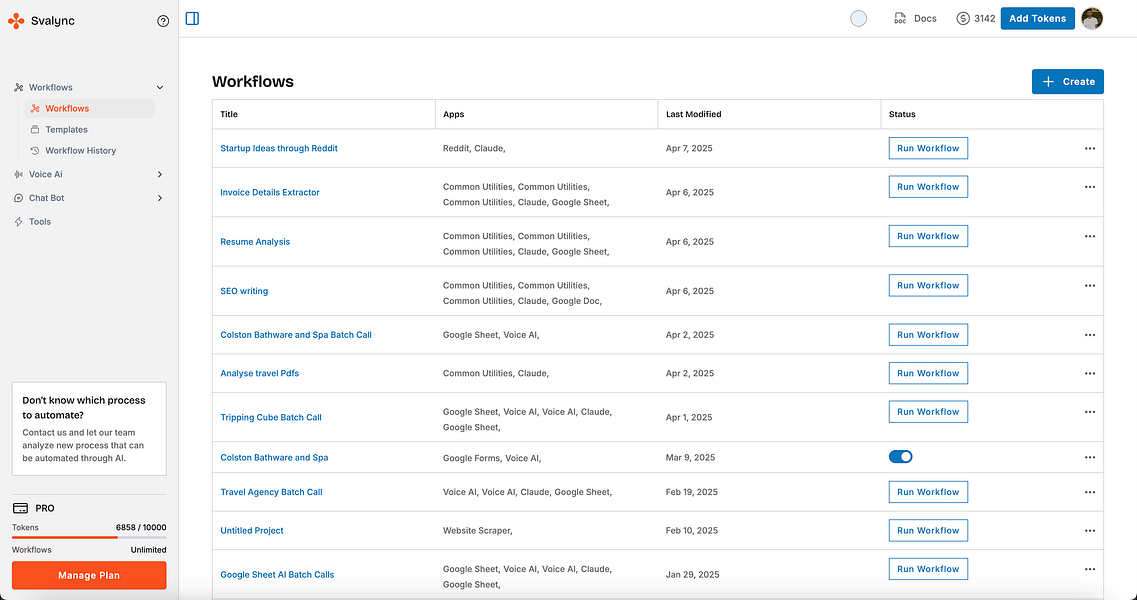This screenshot has width=1137, height=600.
Task: Disable the Colston Bathware and Spa toggle
Action: (x=900, y=457)
